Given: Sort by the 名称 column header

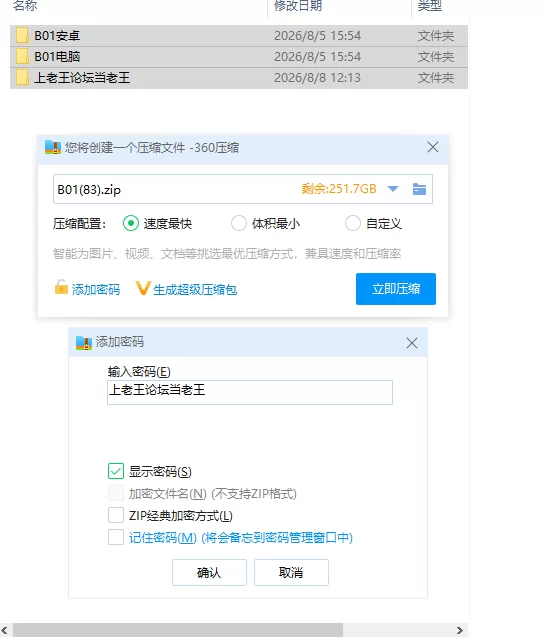Looking at the screenshot, I should (25, 6).
